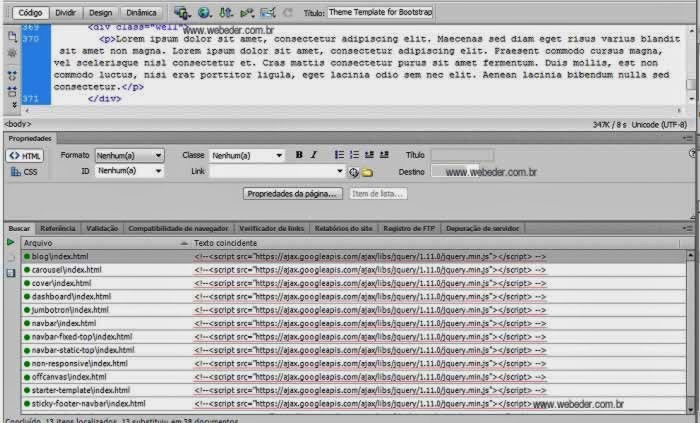Open Verificador de links tab
This screenshot has height=423, width=700.
pyautogui.click(x=271, y=228)
